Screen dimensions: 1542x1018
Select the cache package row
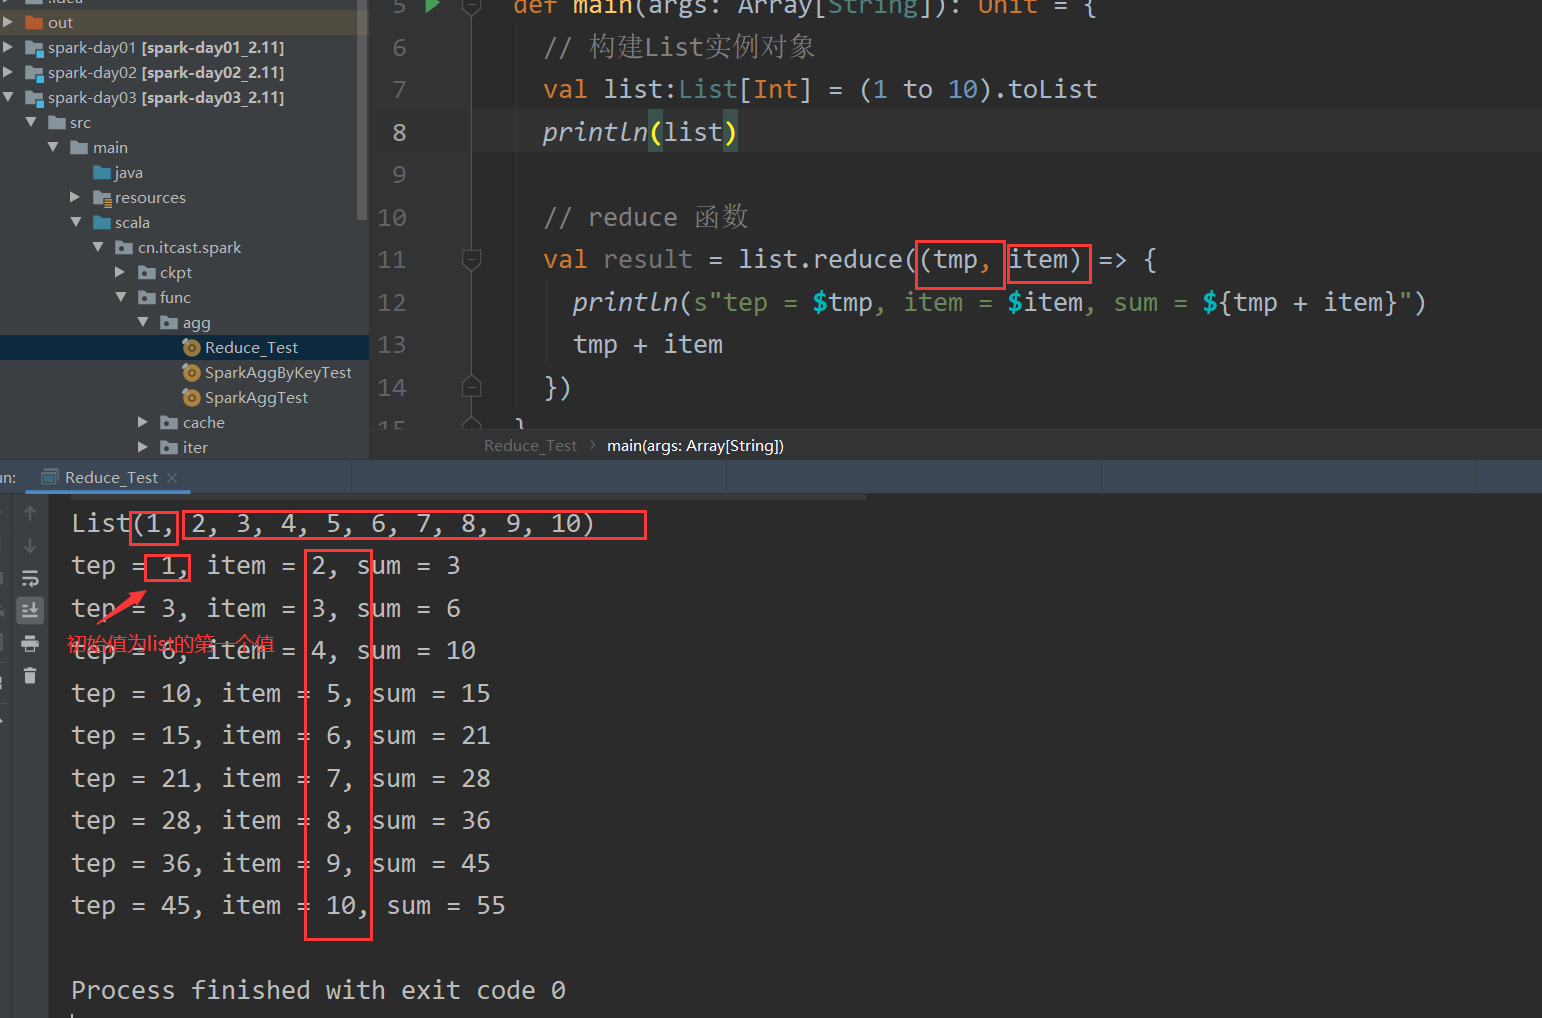click(184, 422)
